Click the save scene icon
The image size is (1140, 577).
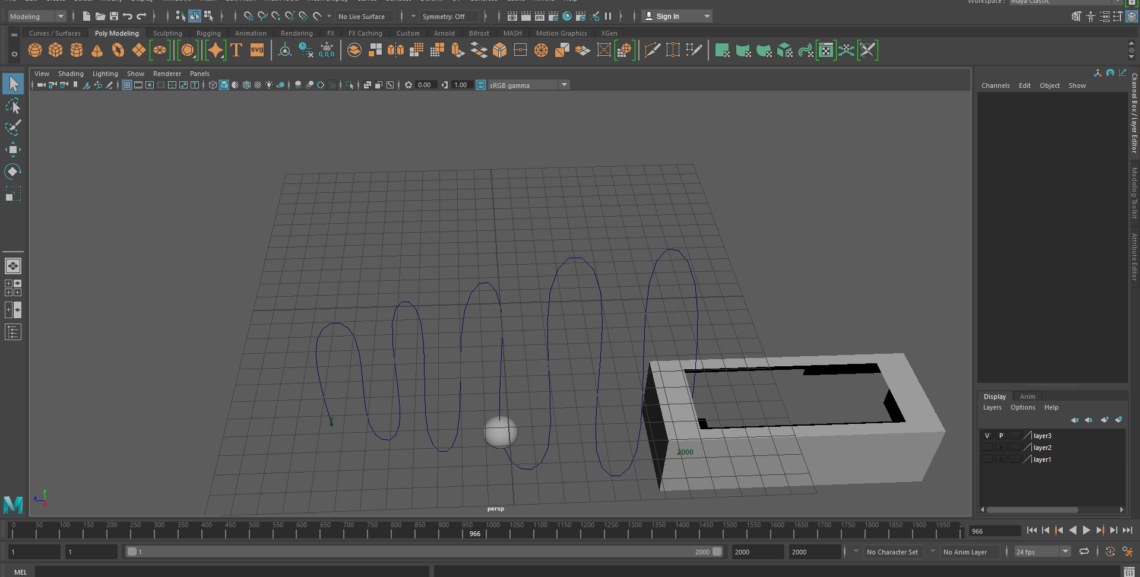tap(113, 17)
